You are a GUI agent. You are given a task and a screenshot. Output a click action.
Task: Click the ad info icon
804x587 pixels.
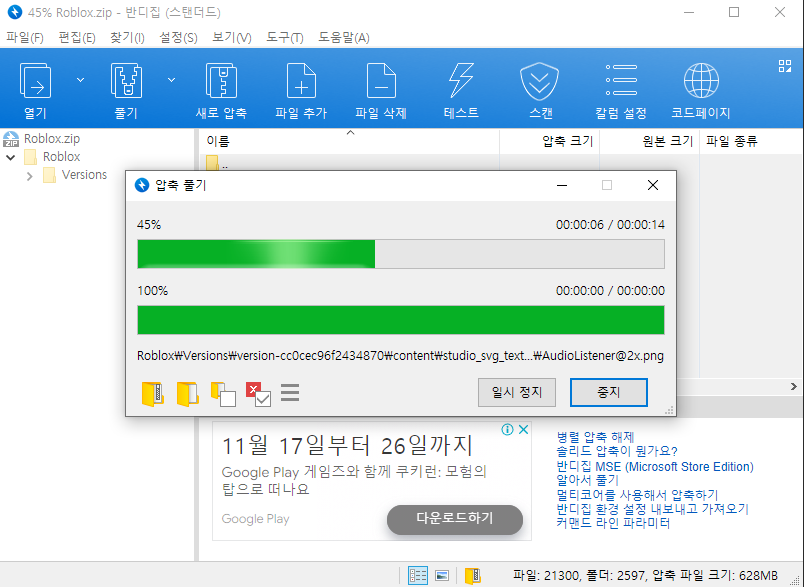507,430
